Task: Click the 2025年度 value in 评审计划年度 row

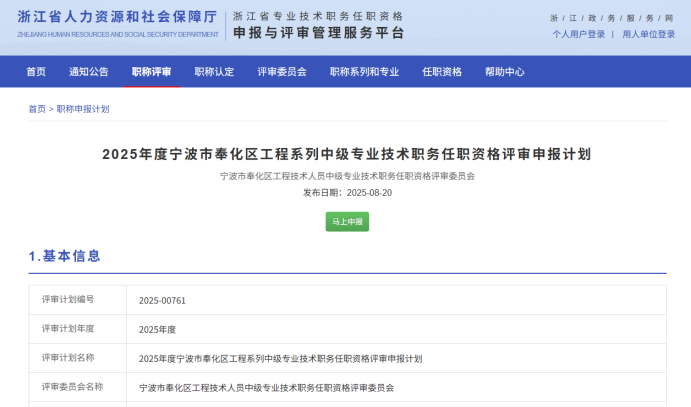Action: (157, 329)
